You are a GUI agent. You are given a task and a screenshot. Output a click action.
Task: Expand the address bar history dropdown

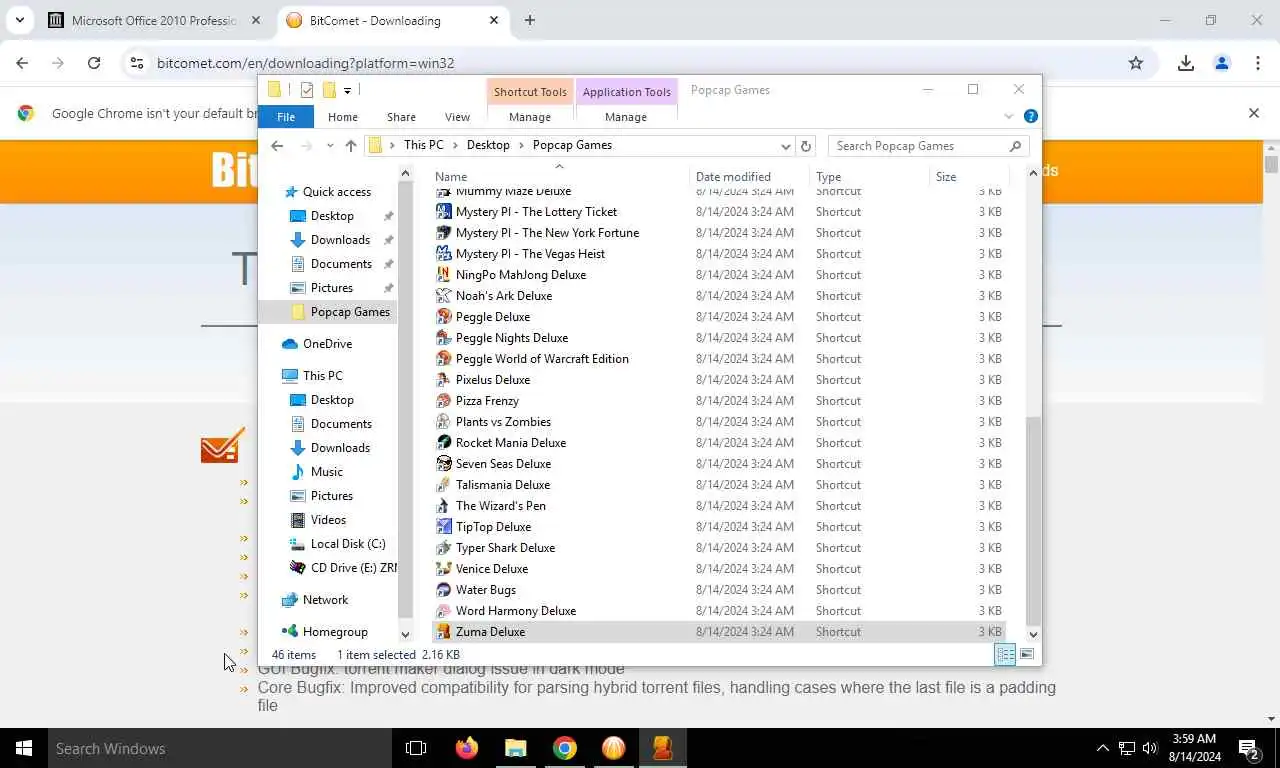pos(786,146)
